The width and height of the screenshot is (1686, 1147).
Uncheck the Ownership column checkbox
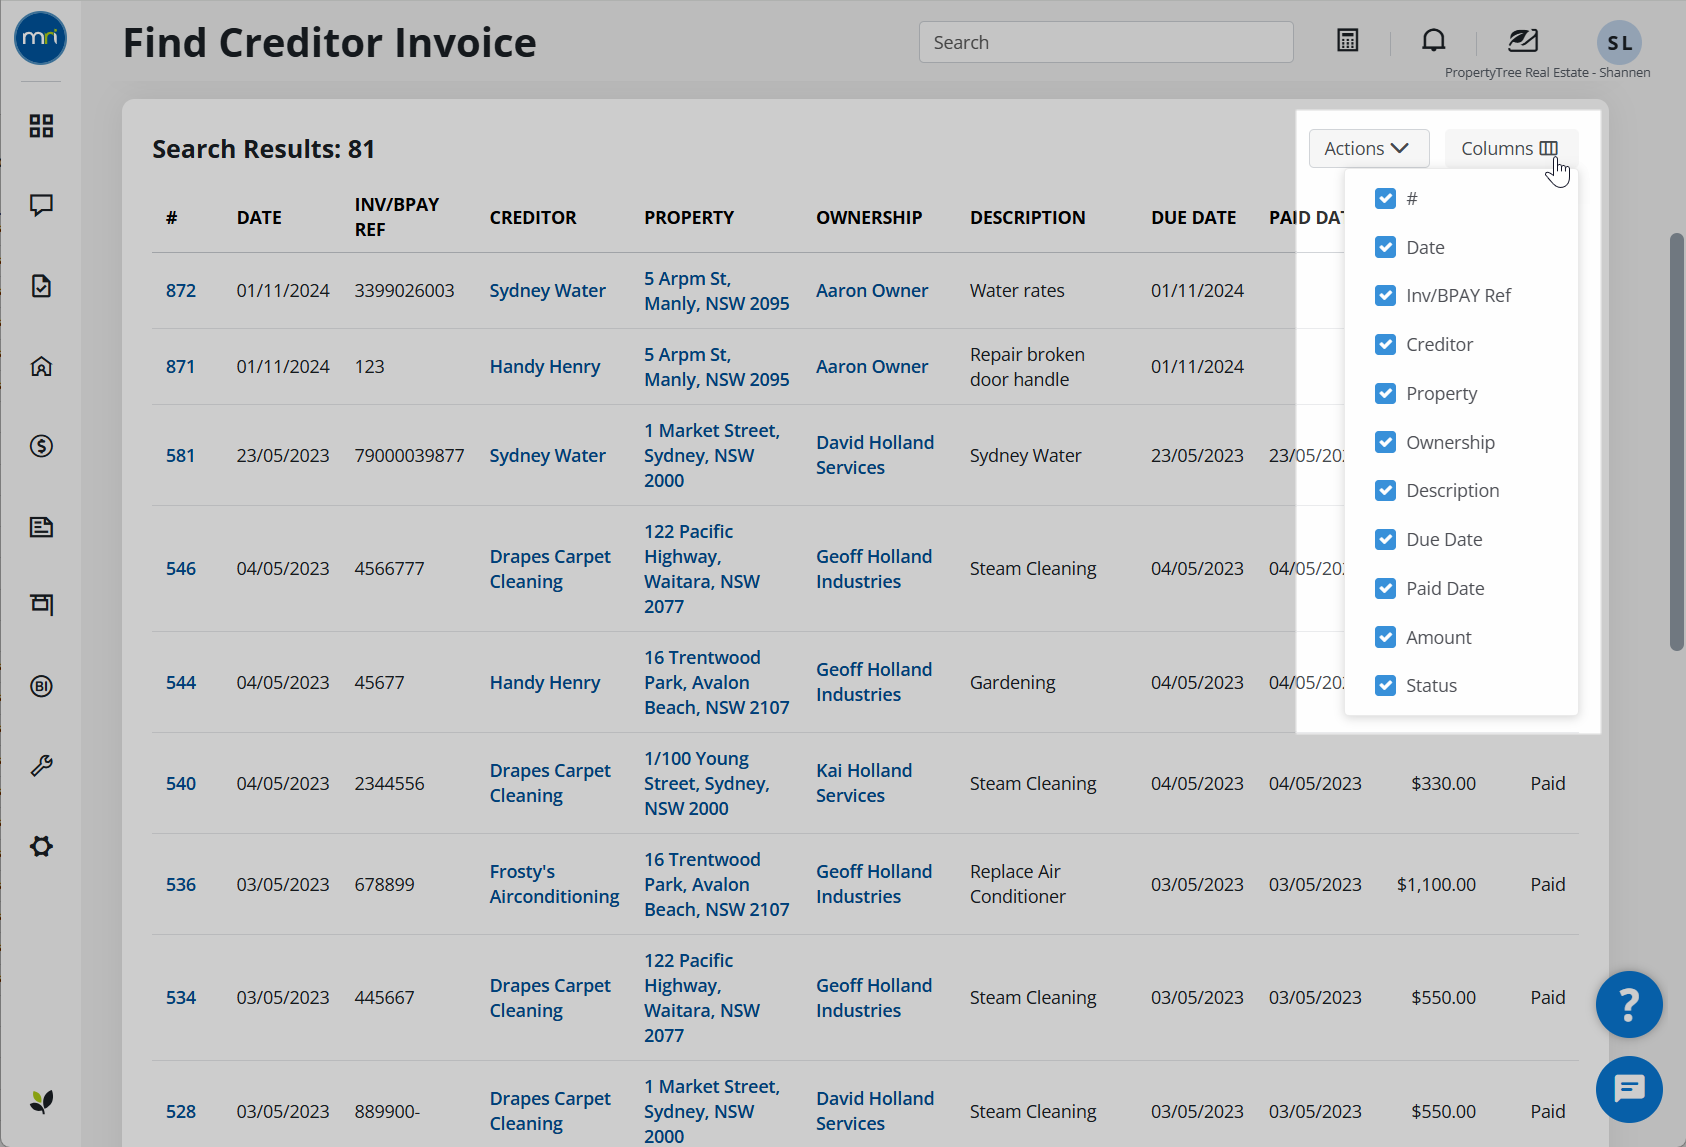(1385, 442)
